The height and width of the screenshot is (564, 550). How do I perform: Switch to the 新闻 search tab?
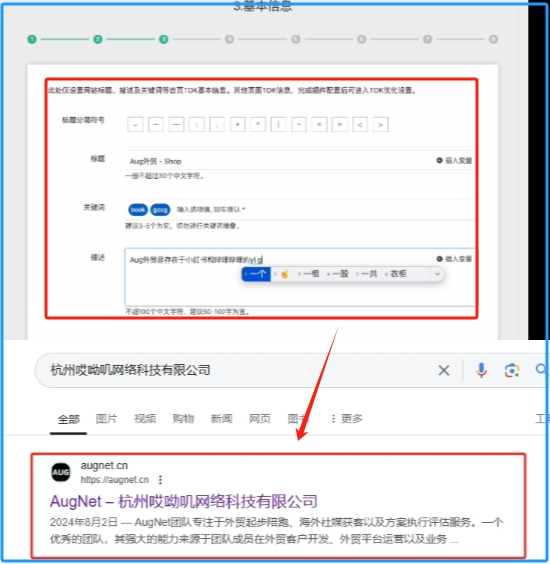[221, 419]
